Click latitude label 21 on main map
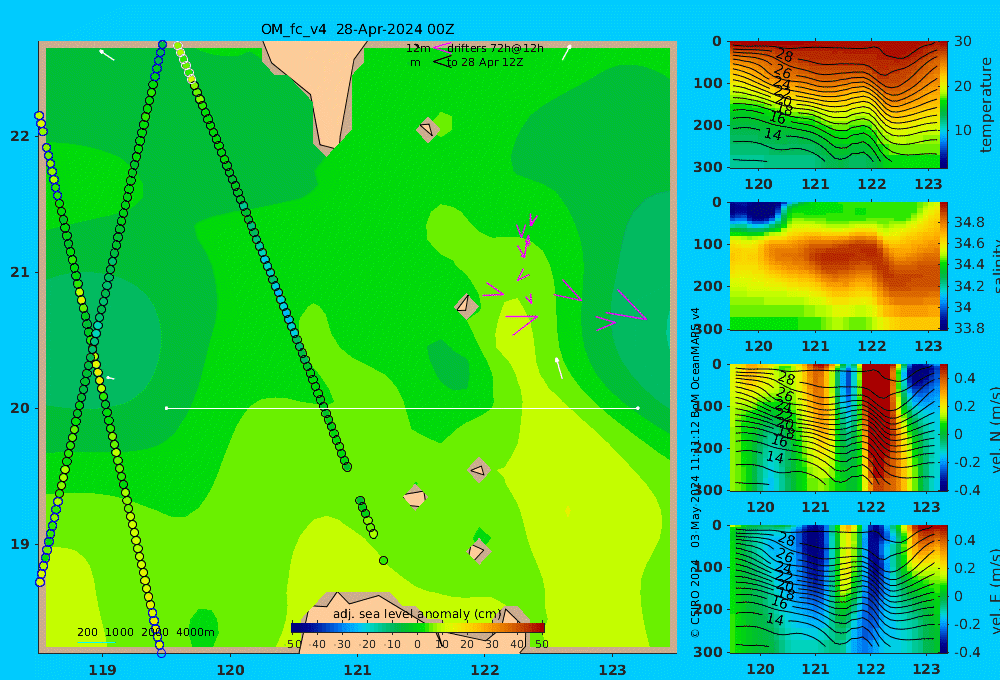Image resolution: width=1000 pixels, height=680 pixels. (x=20, y=272)
